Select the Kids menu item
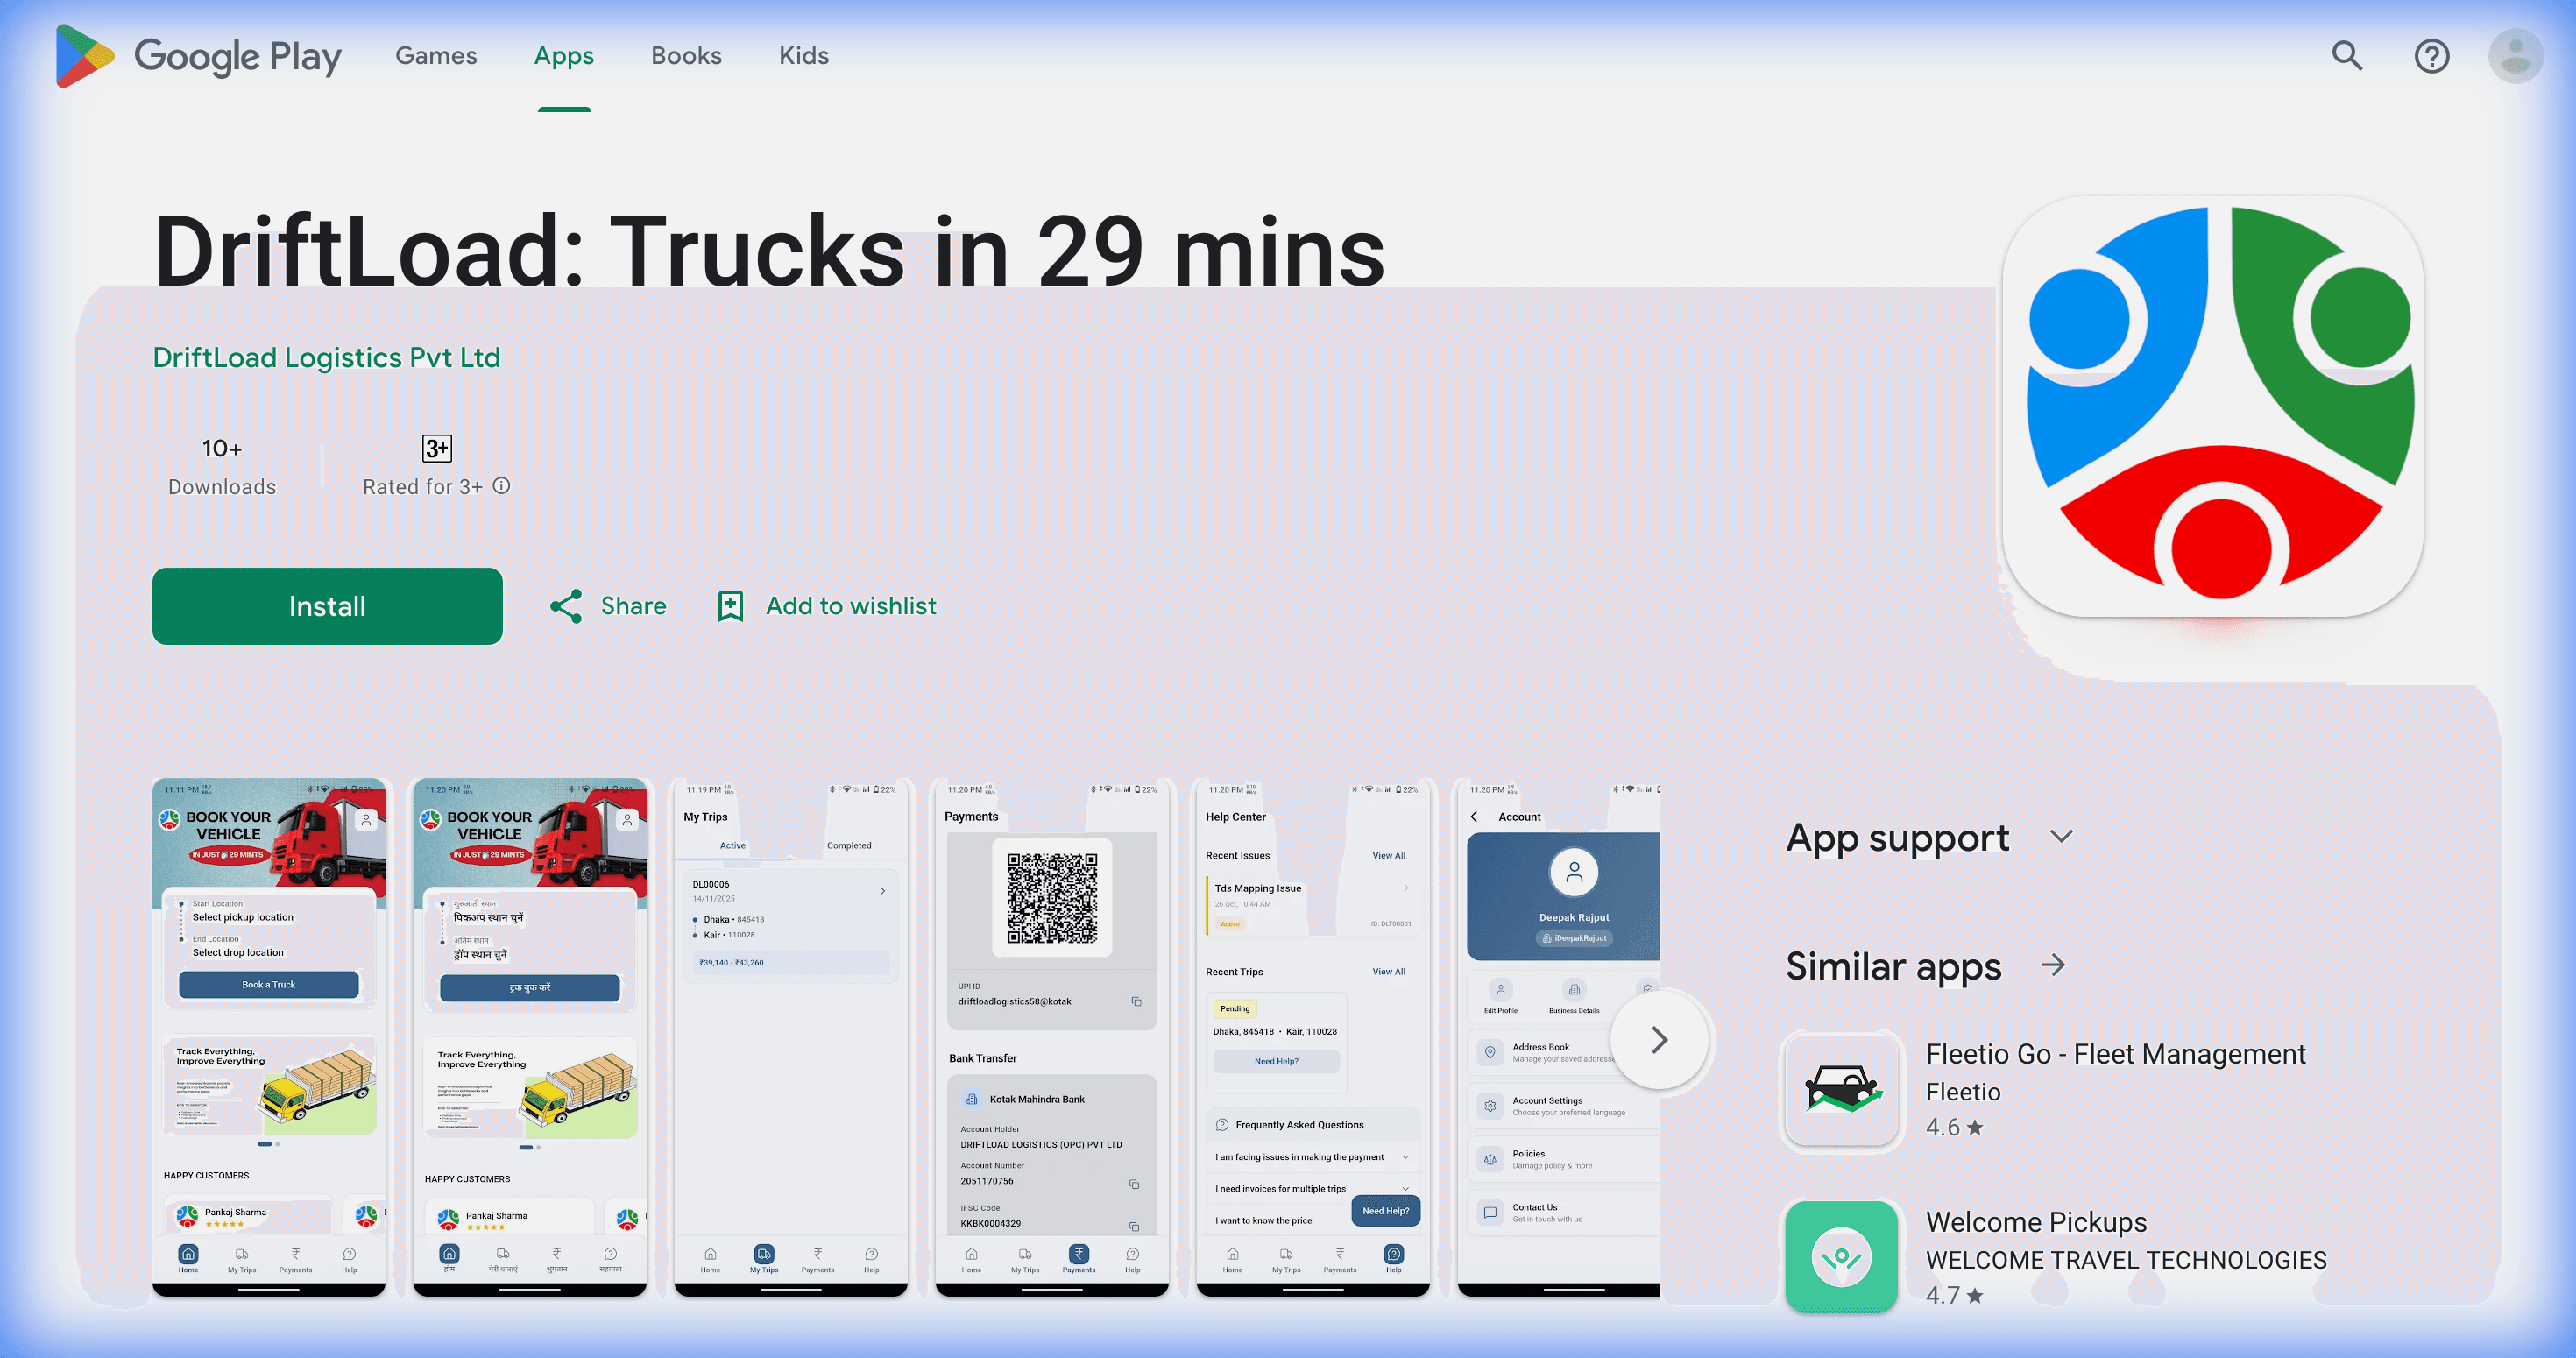This screenshot has width=2576, height=1358. [803, 56]
